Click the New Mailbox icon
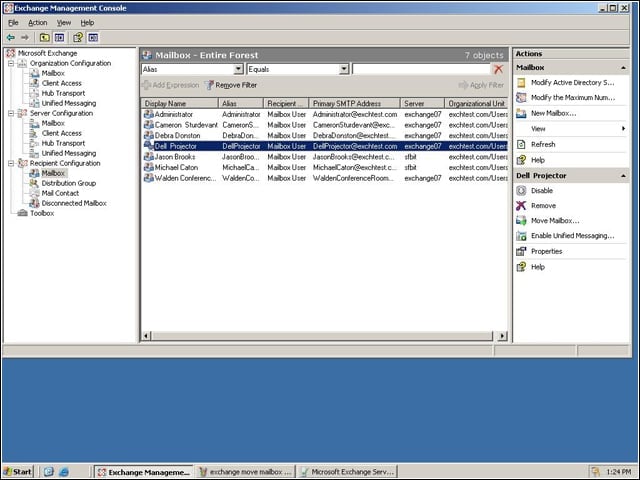640x480 pixels. click(x=521, y=113)
